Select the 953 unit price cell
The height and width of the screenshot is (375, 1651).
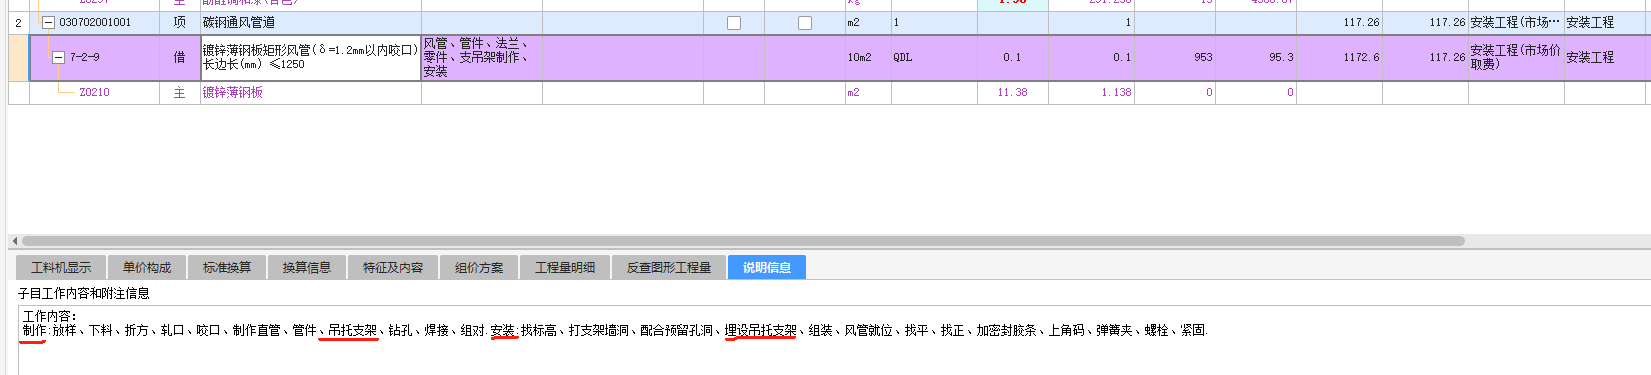(x=1175, y=58)
